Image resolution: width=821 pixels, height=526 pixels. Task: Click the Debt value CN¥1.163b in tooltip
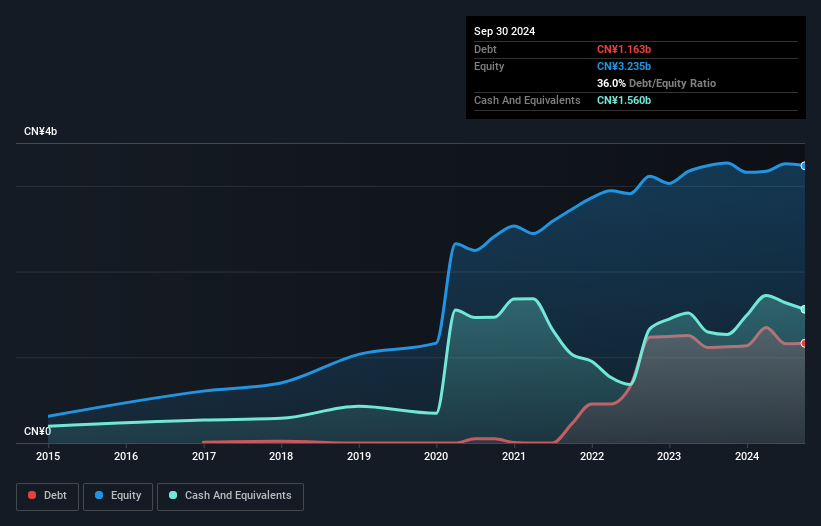pyautogui.click(x=624, y=49)
